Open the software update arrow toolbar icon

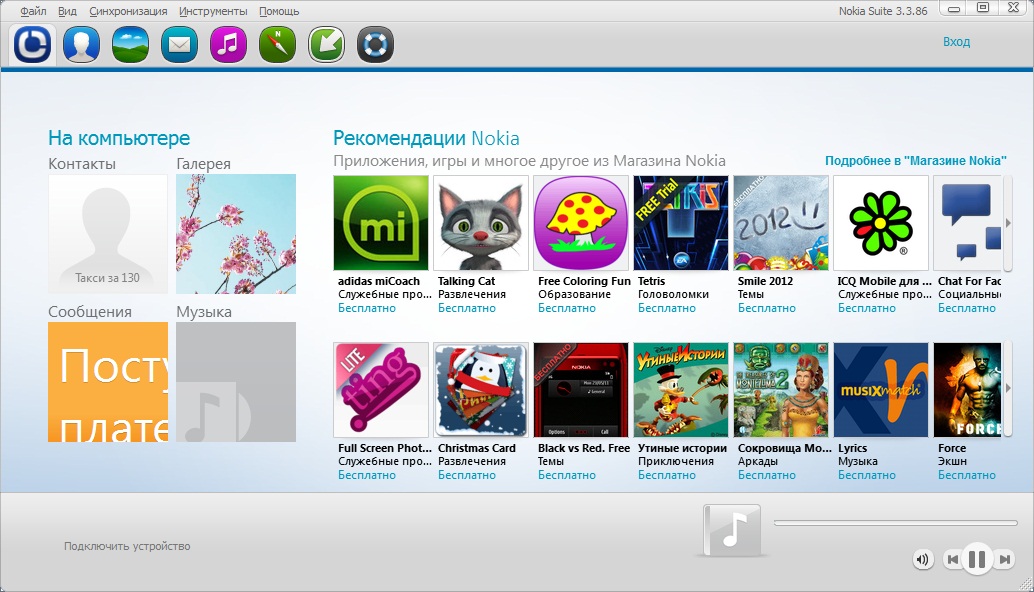[326, 44]
